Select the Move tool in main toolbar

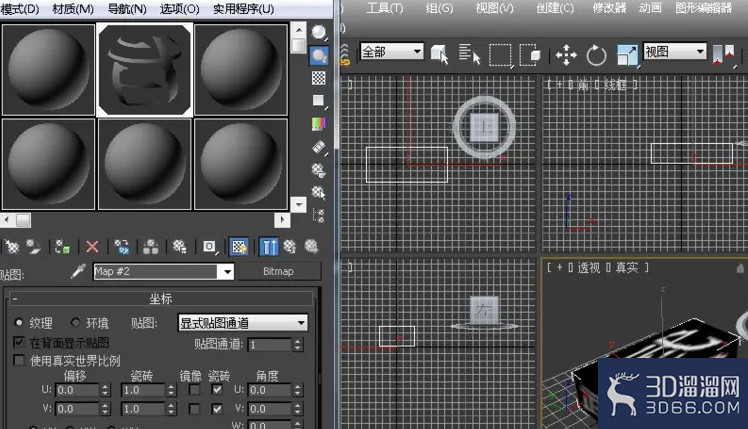click(566, 55)
